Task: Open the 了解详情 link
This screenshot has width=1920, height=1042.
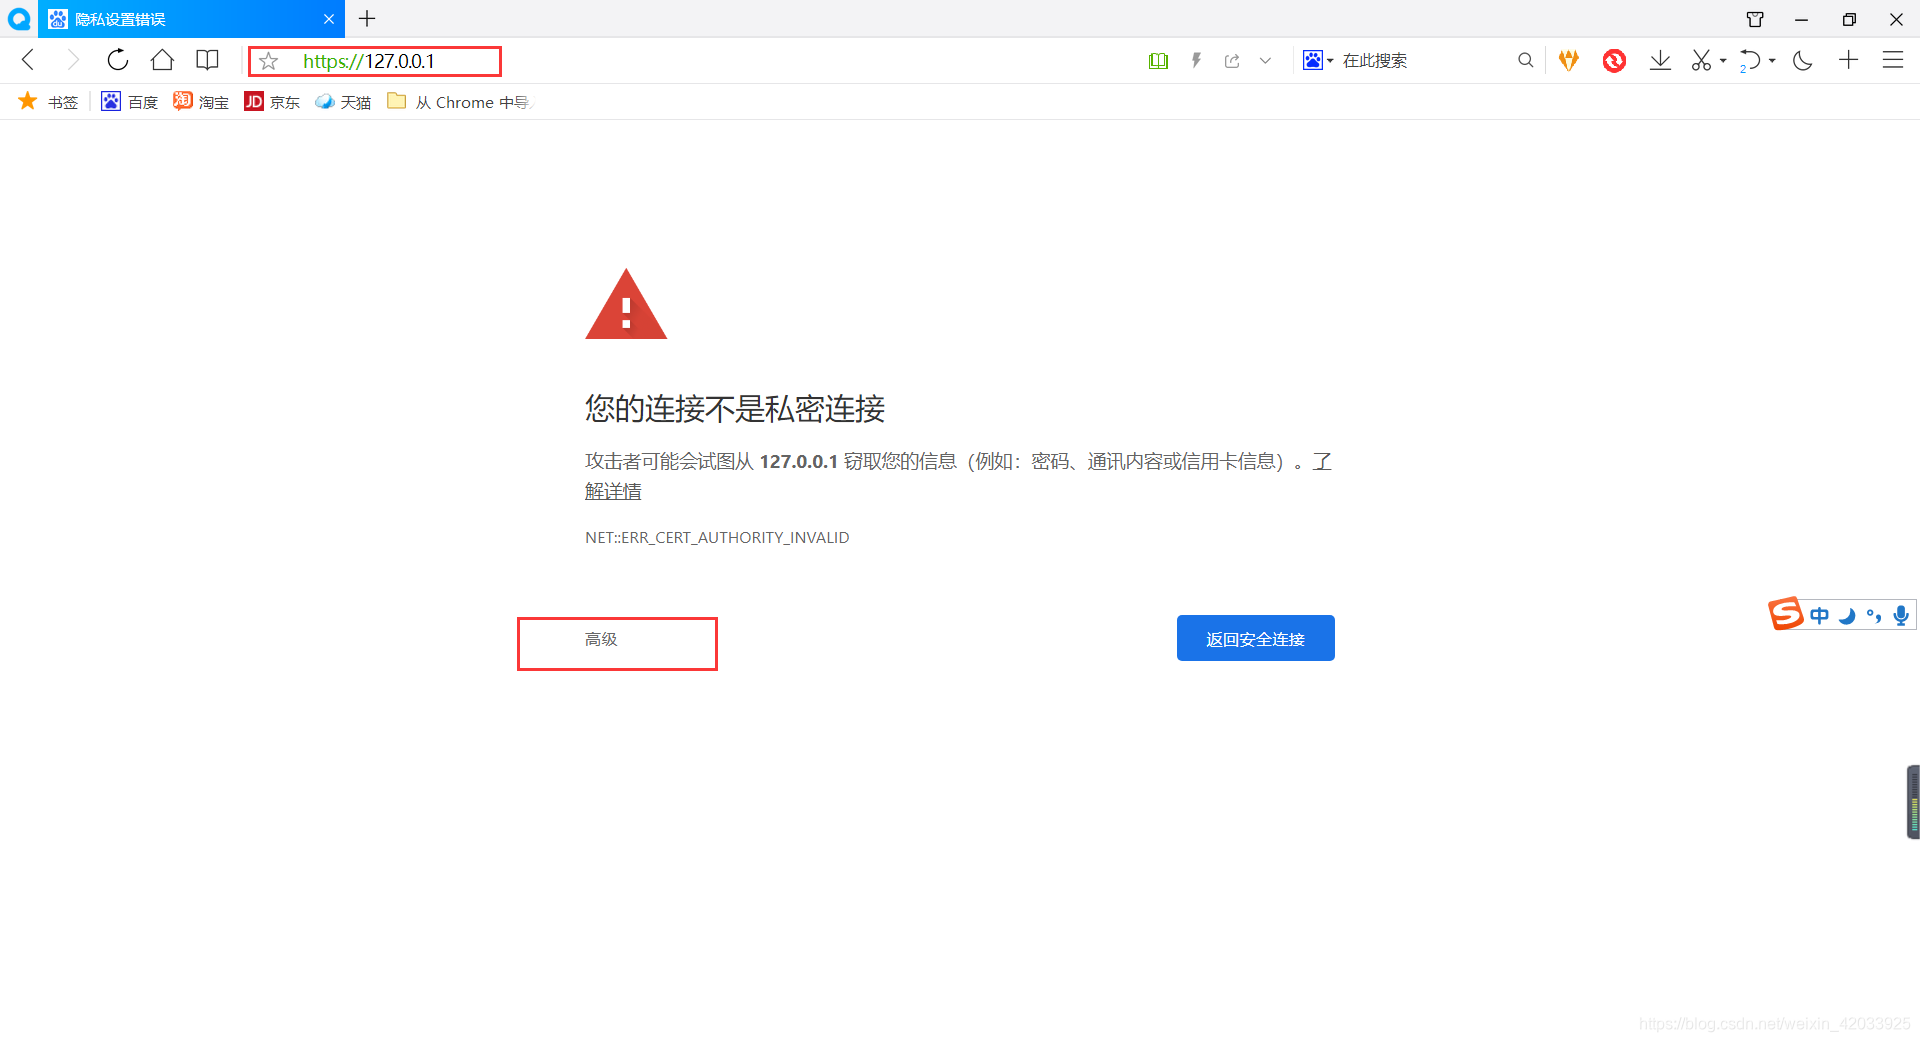Action: pos(614,490)
